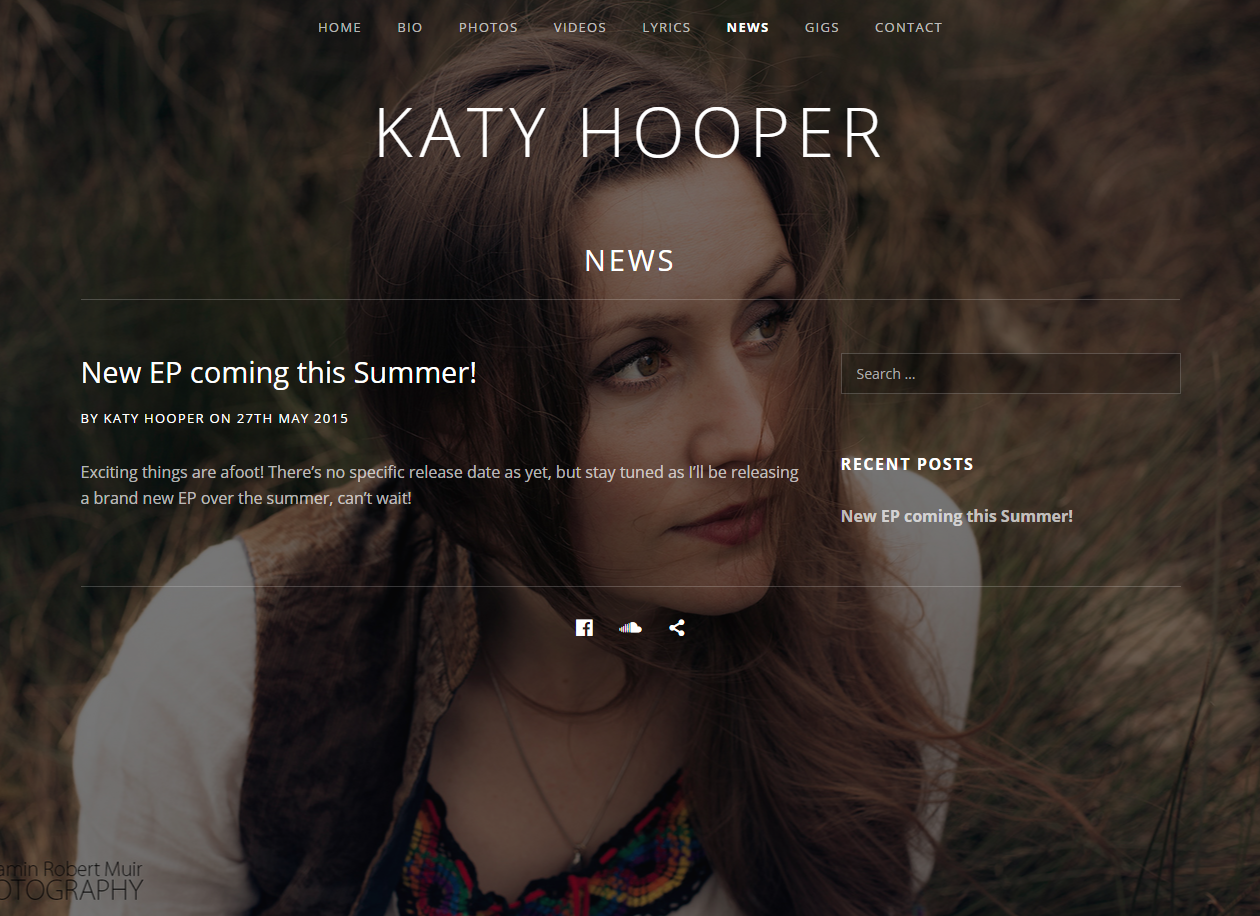
Task: Click the Katy Hooper author link
Action: click(x=154, y=418)
